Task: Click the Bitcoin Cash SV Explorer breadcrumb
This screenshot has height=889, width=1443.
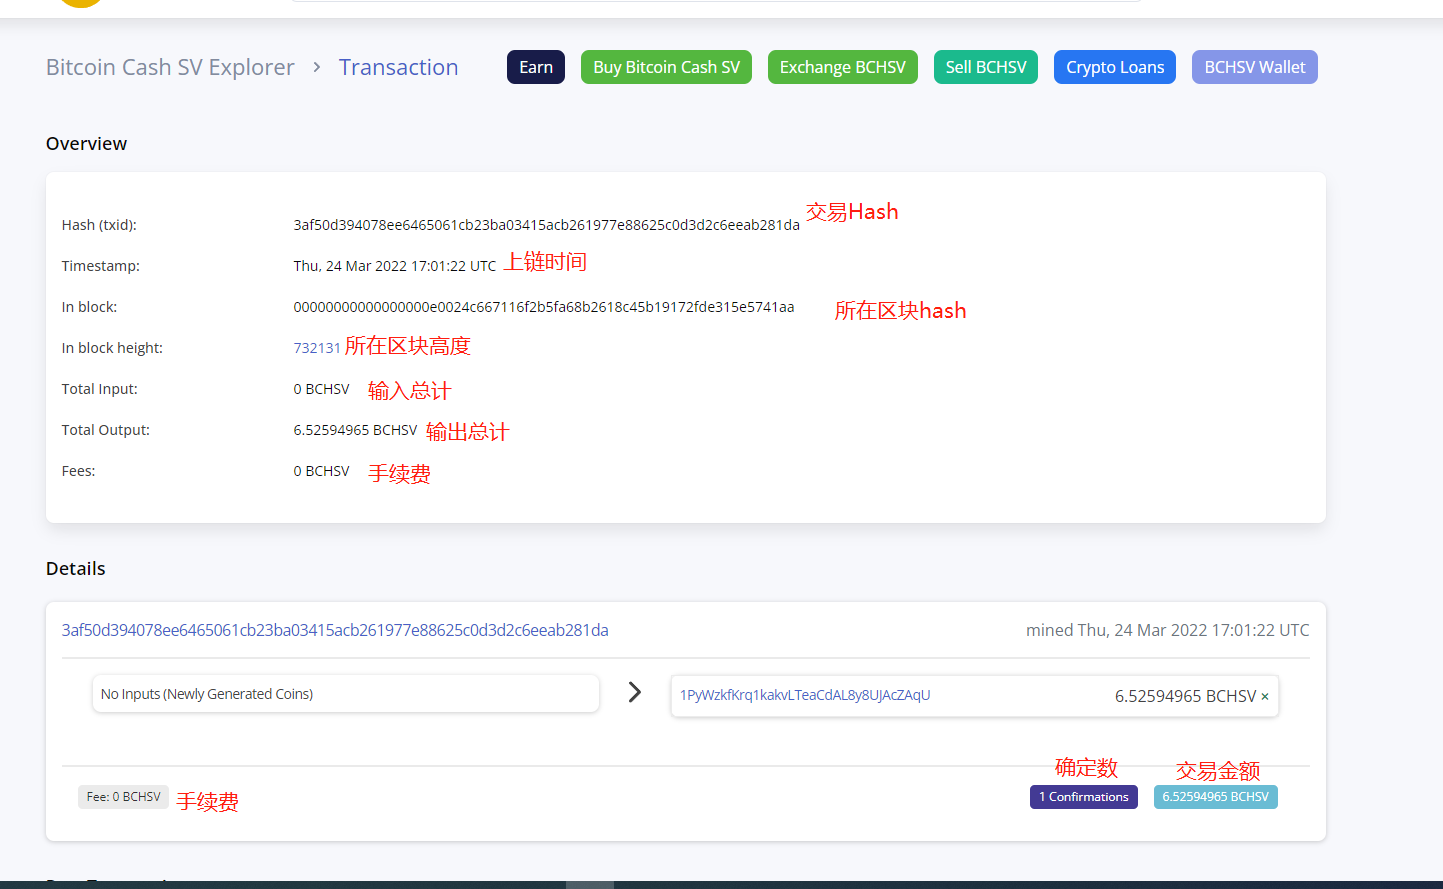Action: [x=170, y=67]
